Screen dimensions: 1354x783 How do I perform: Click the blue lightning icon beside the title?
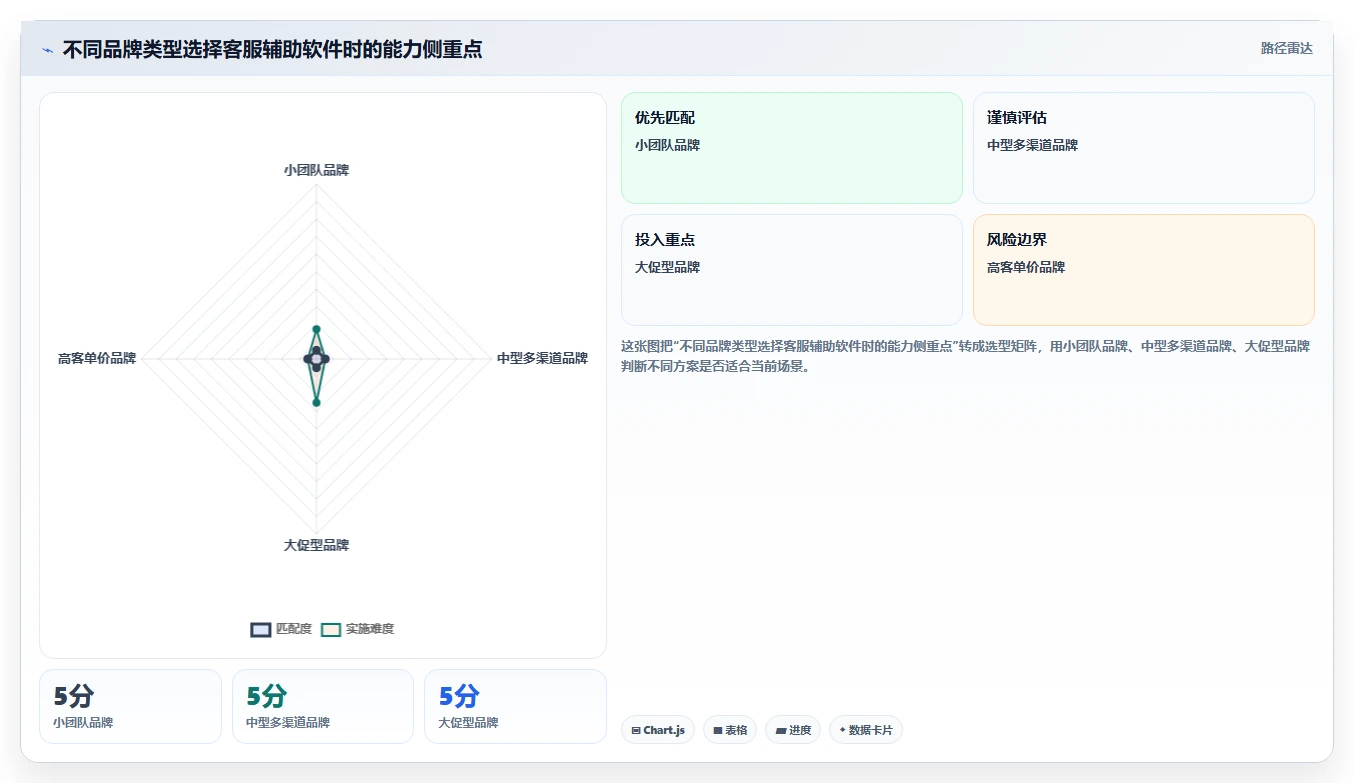tap(47, 50)
